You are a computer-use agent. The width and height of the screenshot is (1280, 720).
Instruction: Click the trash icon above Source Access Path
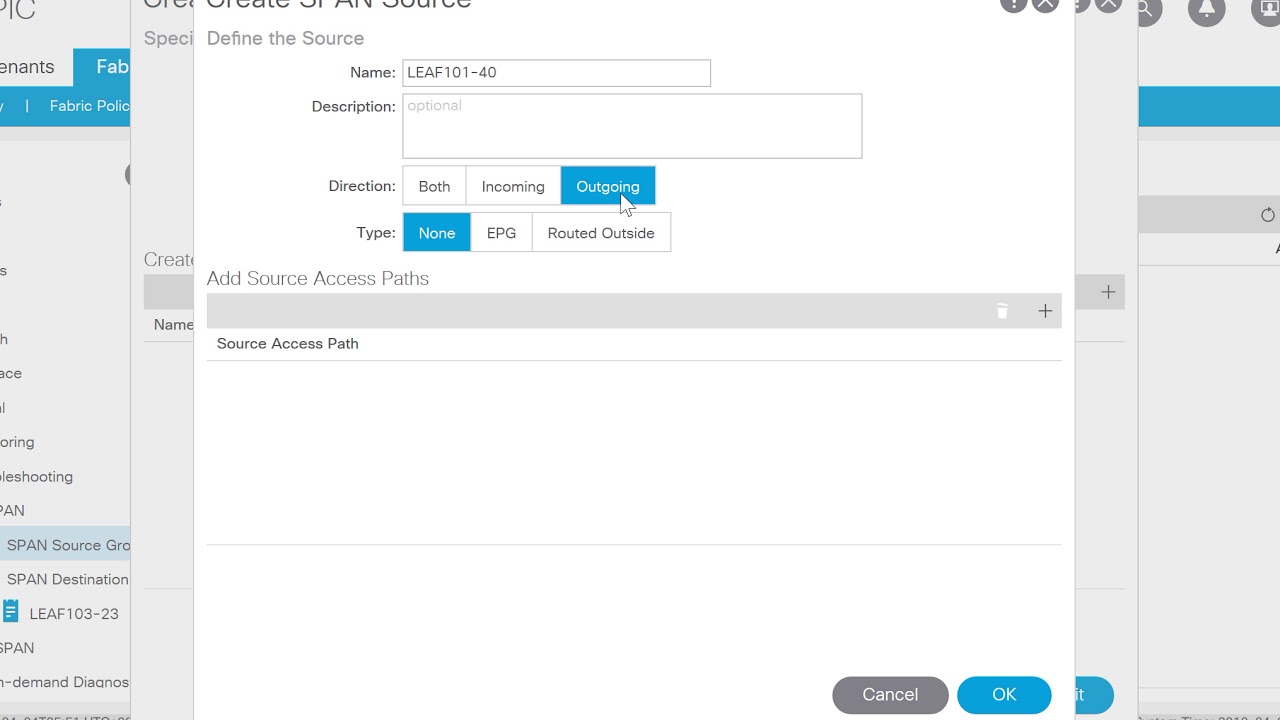1002,311
